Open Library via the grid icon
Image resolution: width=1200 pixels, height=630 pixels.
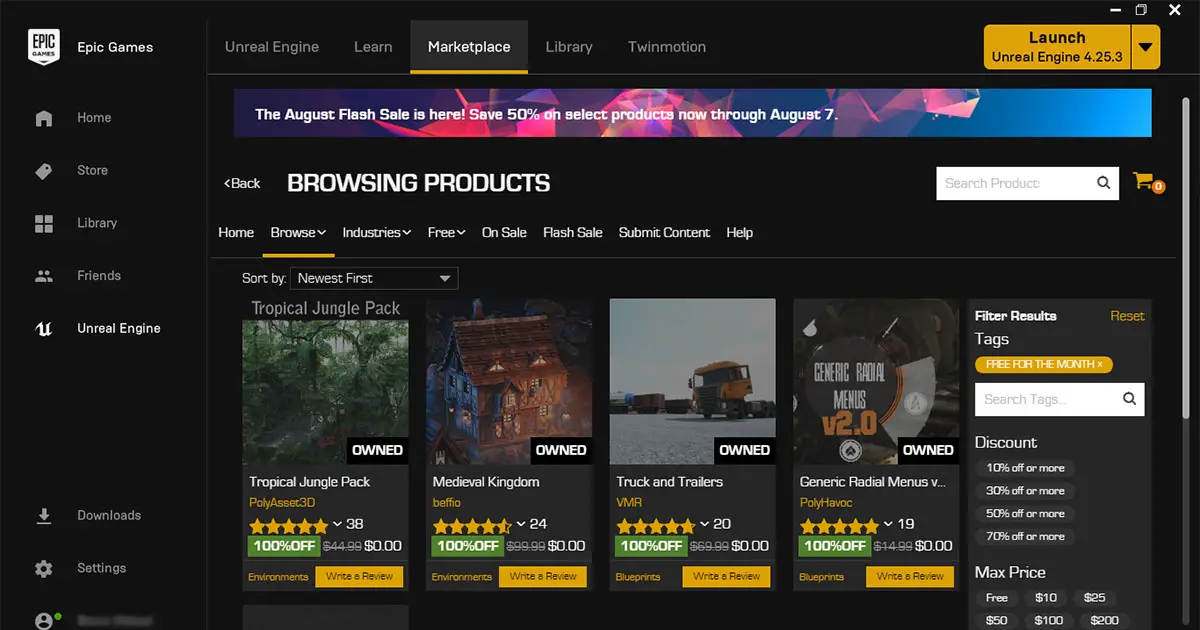pyautogui.click(x=44, y=223)
